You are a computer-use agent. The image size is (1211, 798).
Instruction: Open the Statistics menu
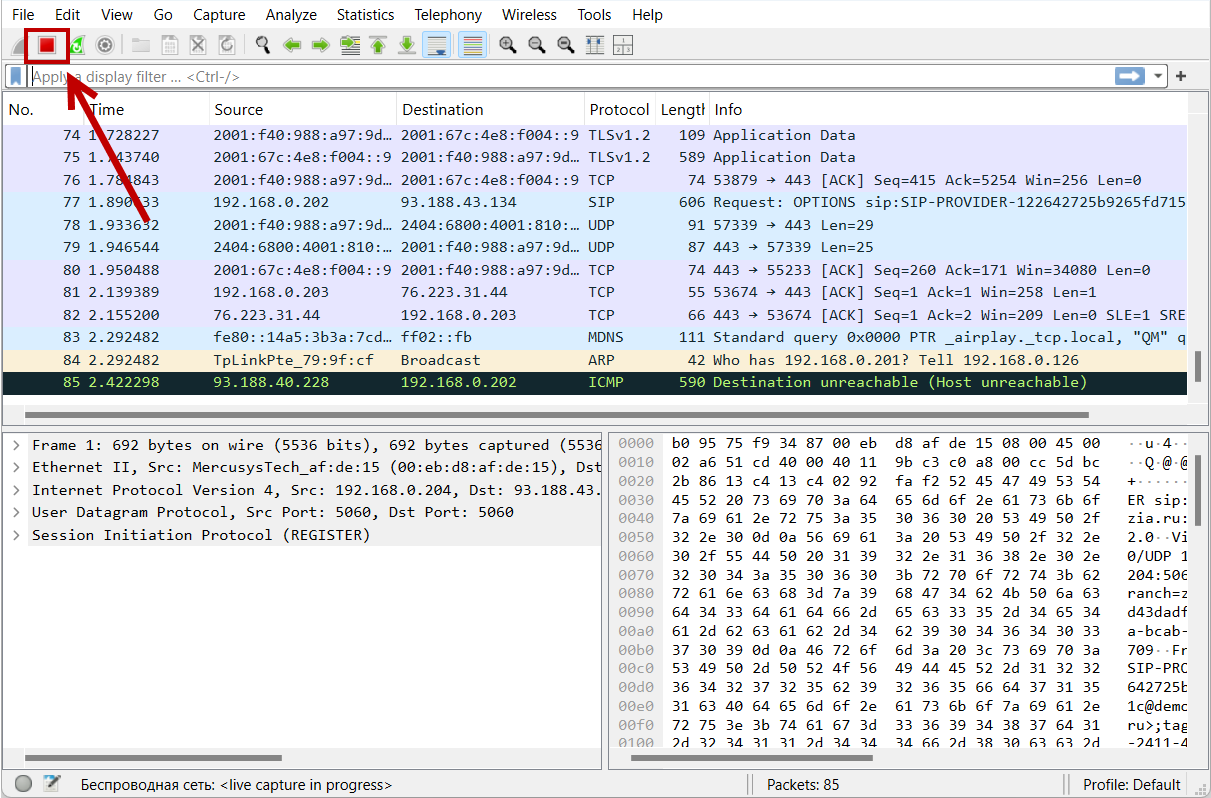365,15
